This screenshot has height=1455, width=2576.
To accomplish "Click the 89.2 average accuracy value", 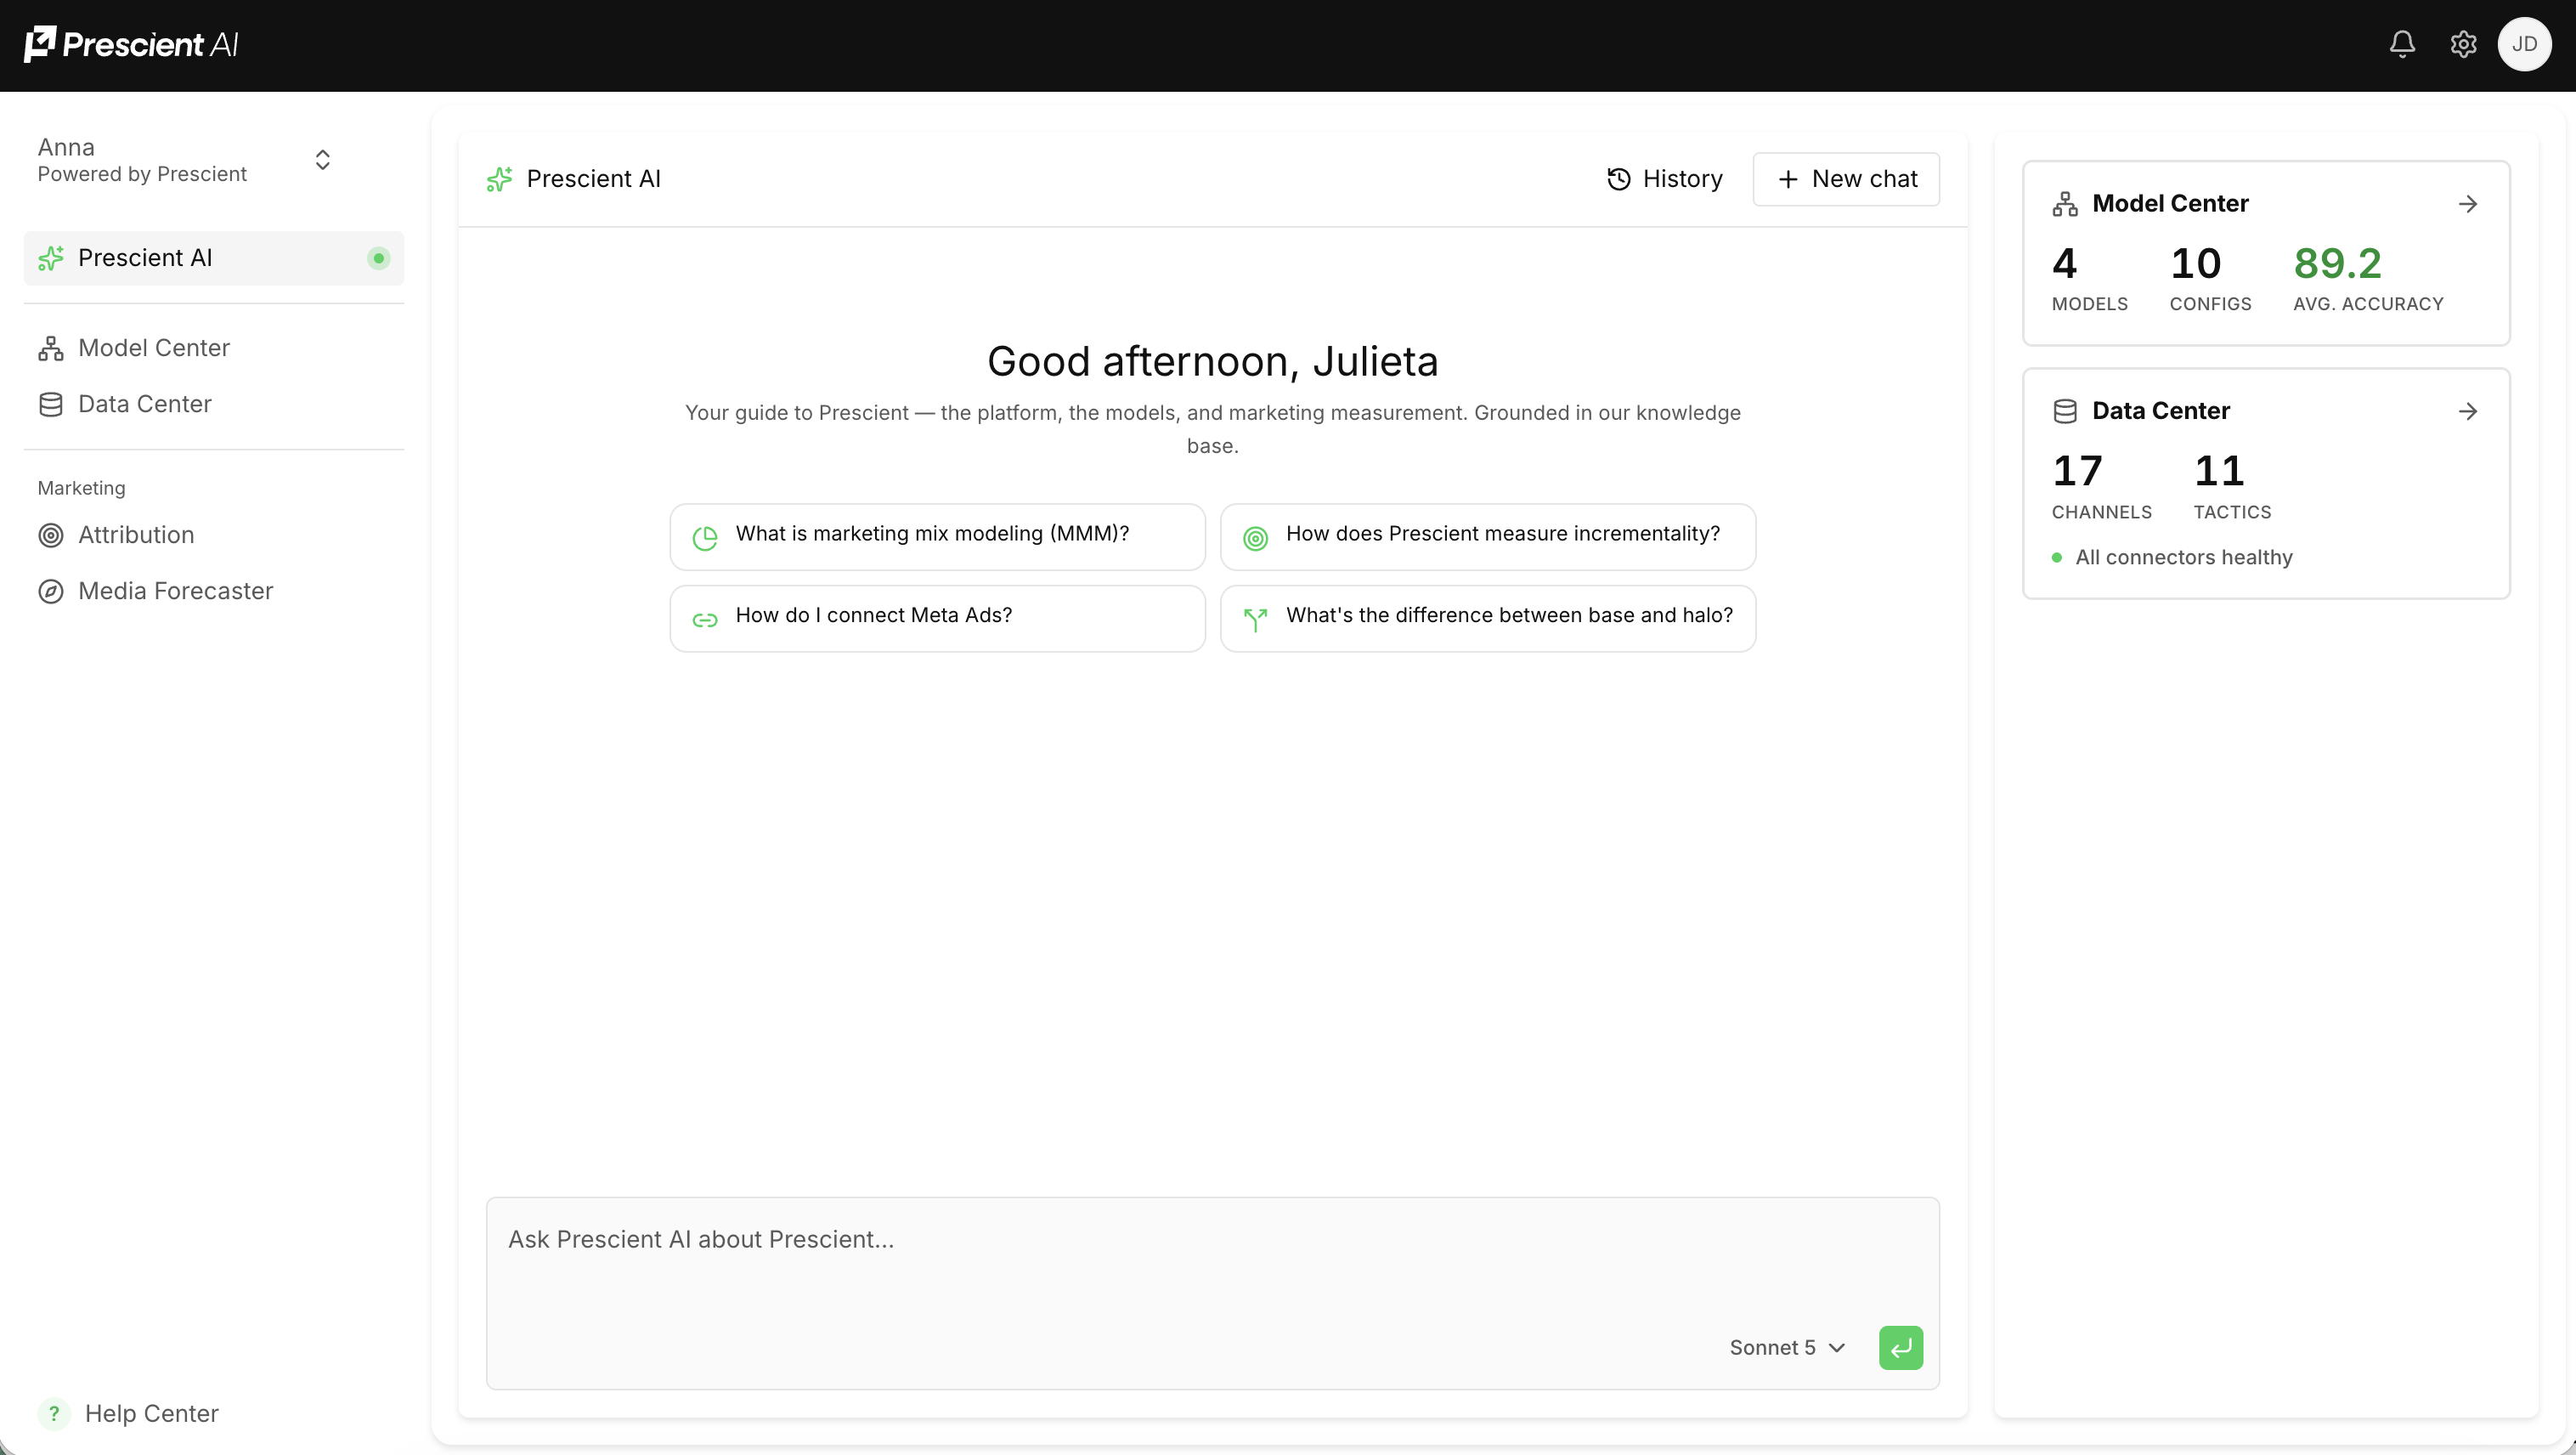I will (x=2338, y=264).
